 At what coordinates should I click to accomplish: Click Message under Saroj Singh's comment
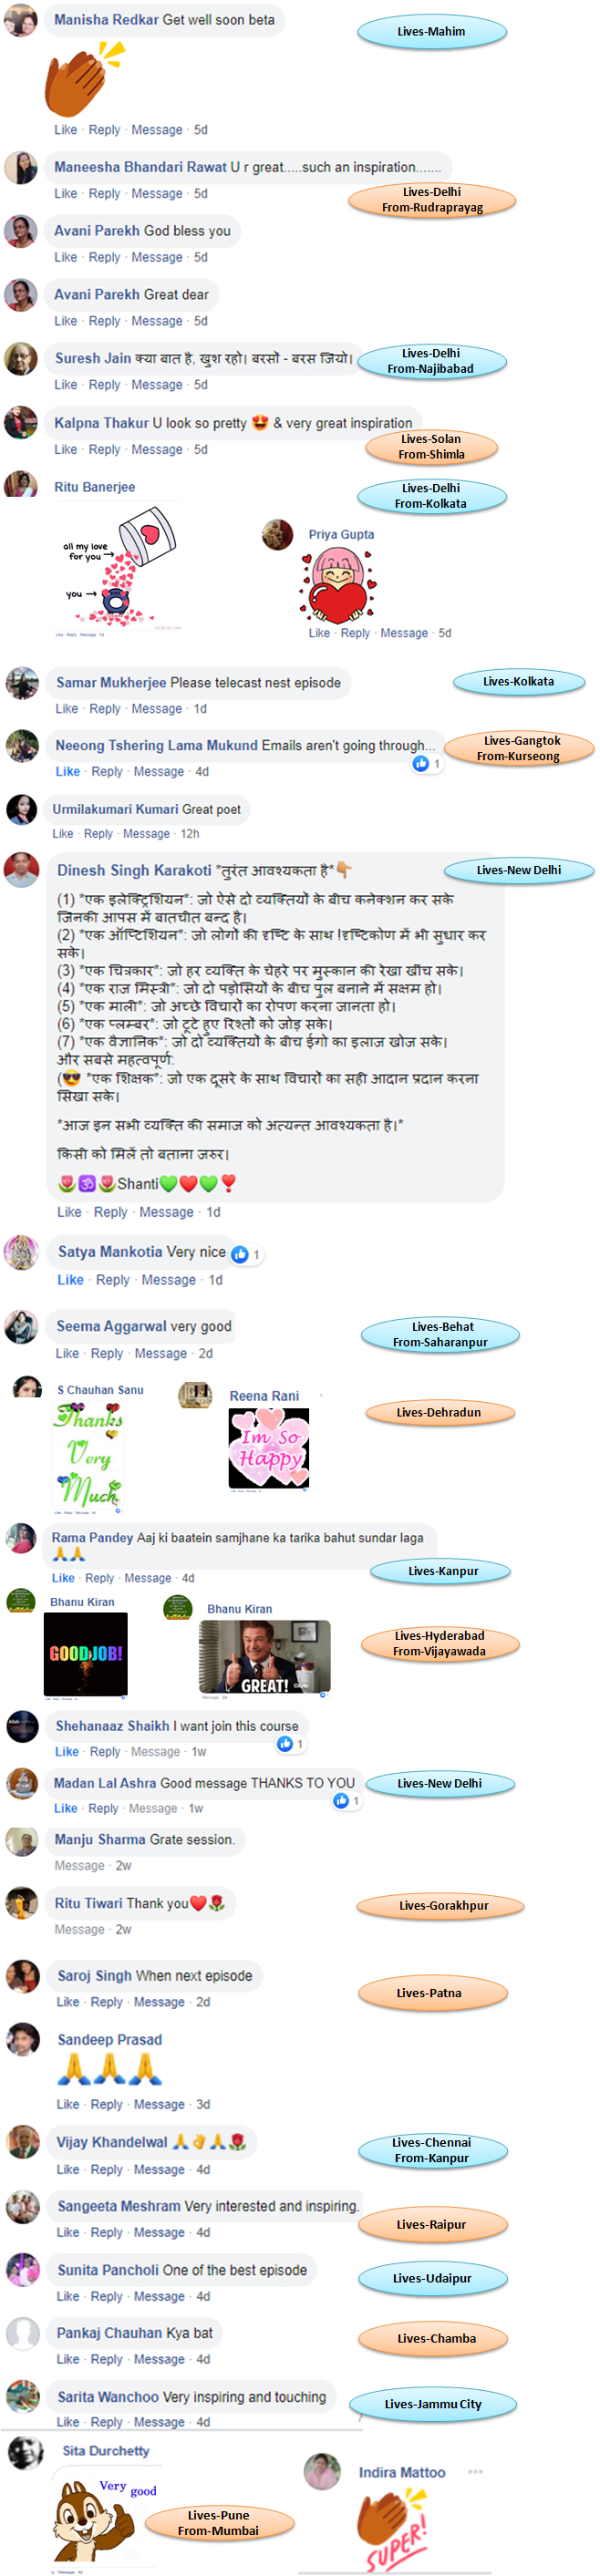pyautogui.click(x=159, y=2002)
